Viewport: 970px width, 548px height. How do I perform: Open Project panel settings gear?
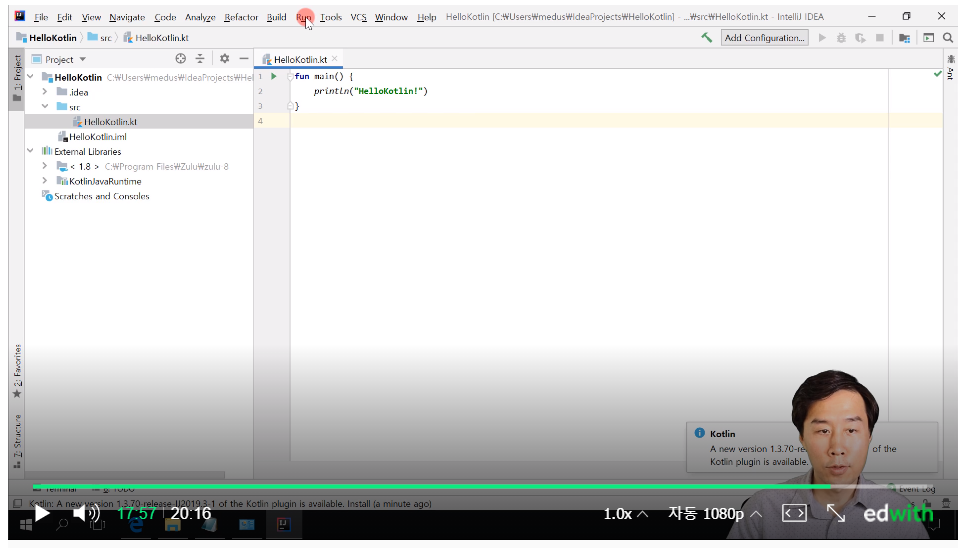coord(225,59)
